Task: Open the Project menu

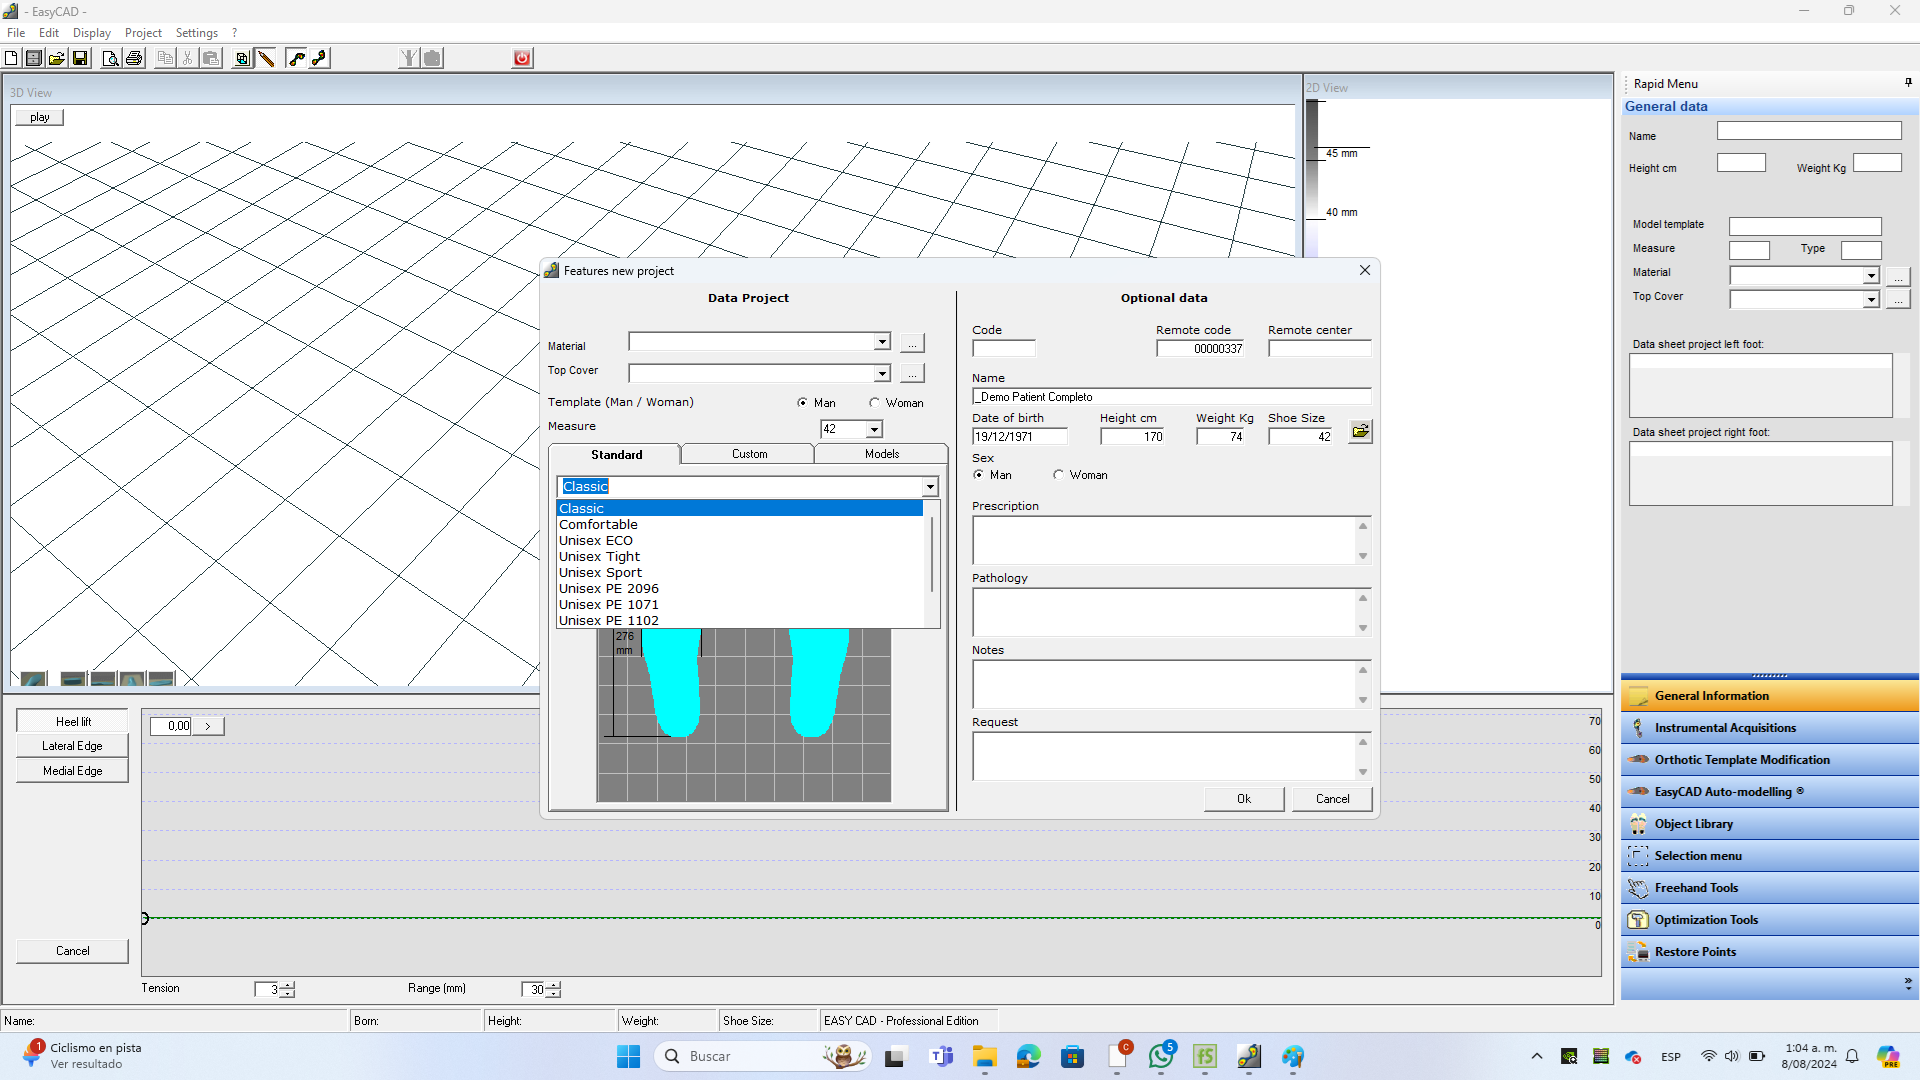Action: (x=143, y=33)
